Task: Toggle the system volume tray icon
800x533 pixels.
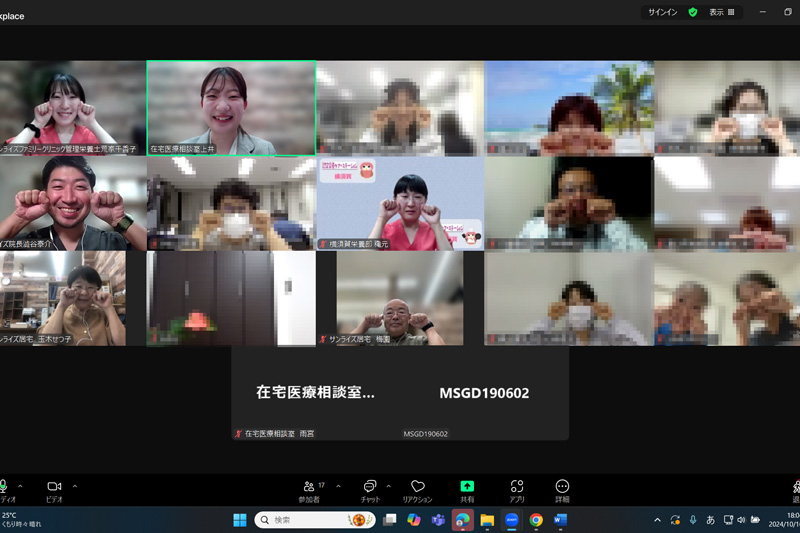Action: tap(741, 520)
